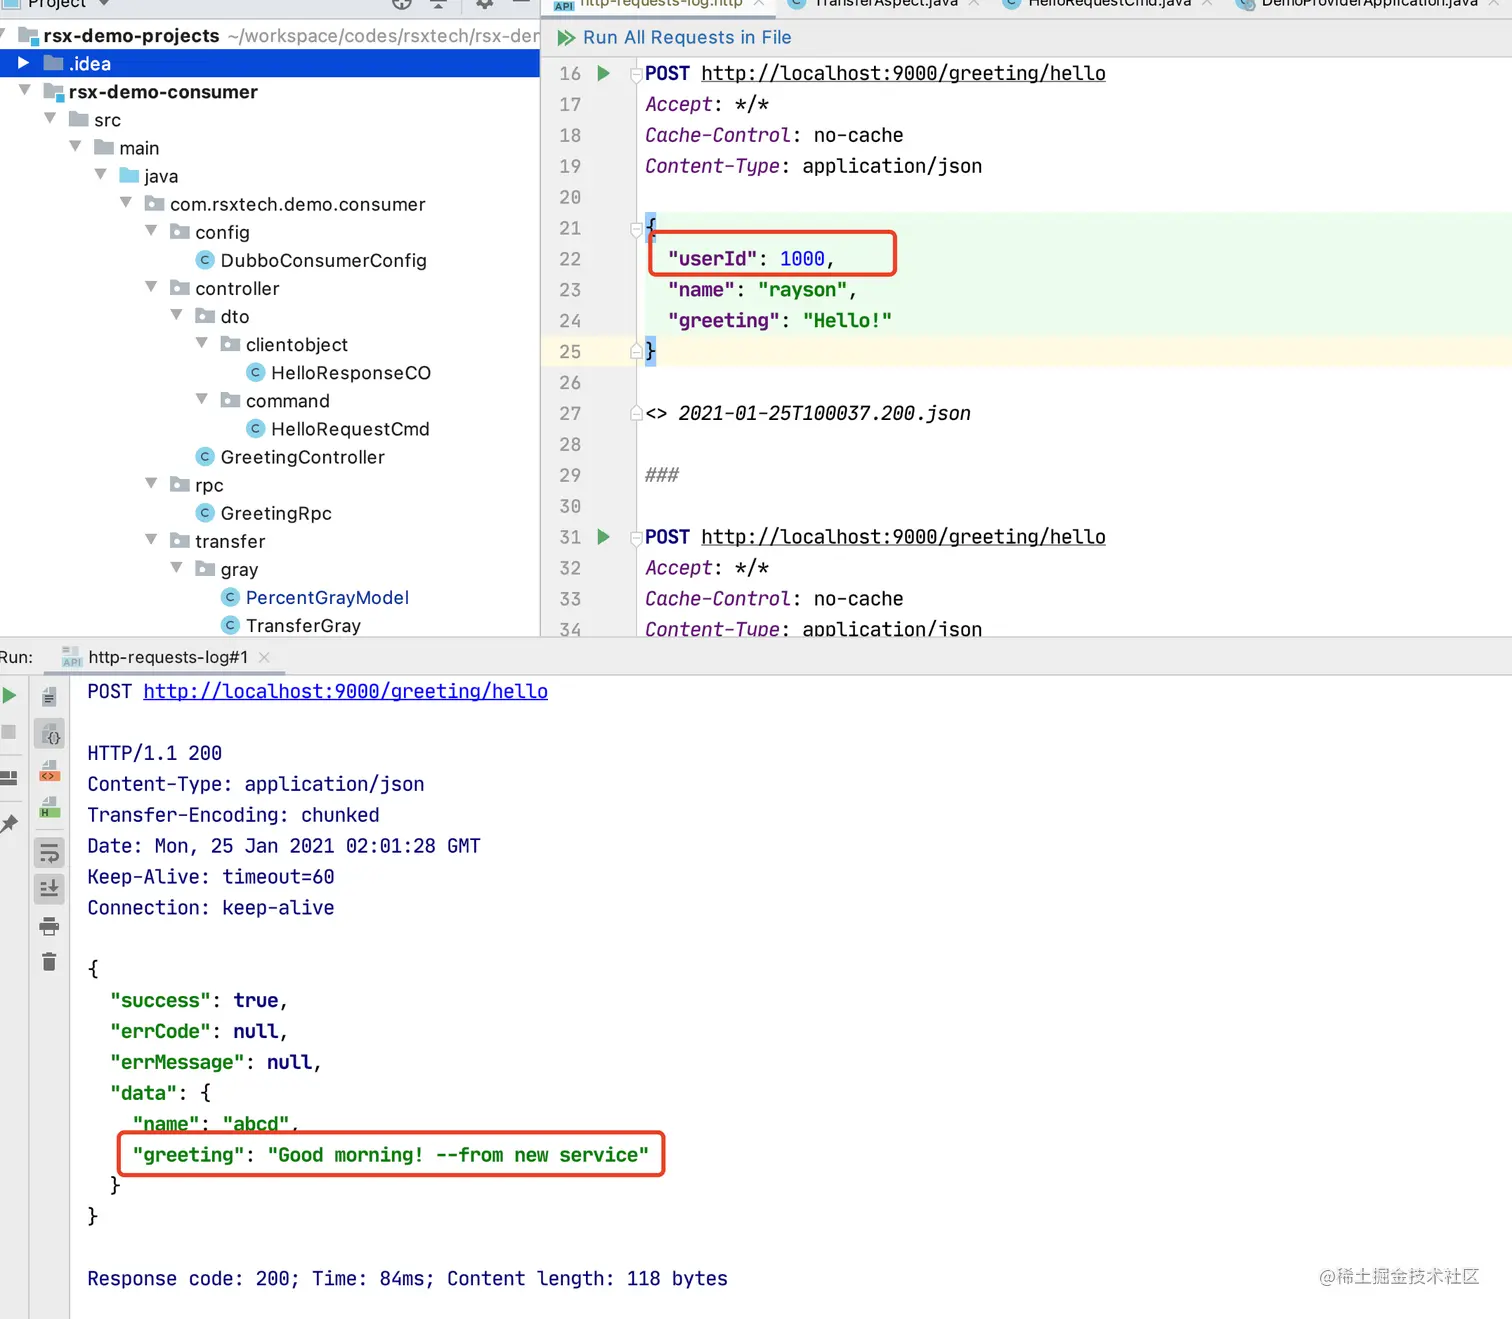View response as HTML
This screenshot has width=1512, height=1319.
pyautogui.click(x=49, y=807)
